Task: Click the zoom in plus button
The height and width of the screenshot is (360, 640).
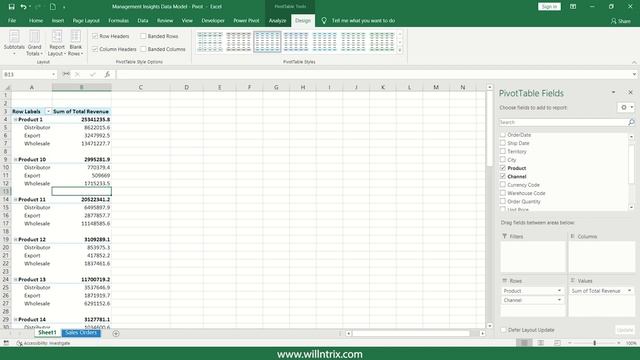Action: [x=619, y=343]
